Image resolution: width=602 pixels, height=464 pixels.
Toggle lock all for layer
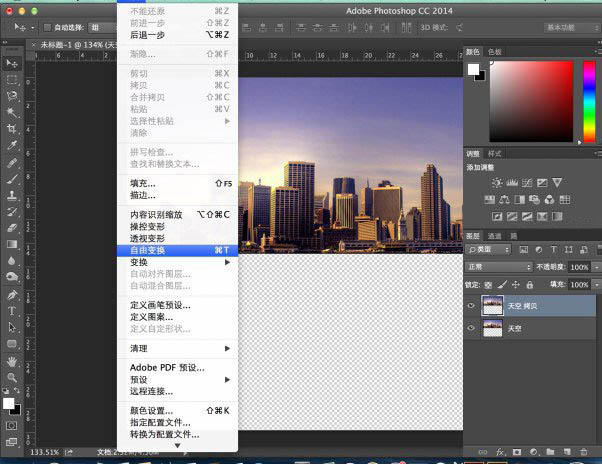pos(529,285)
